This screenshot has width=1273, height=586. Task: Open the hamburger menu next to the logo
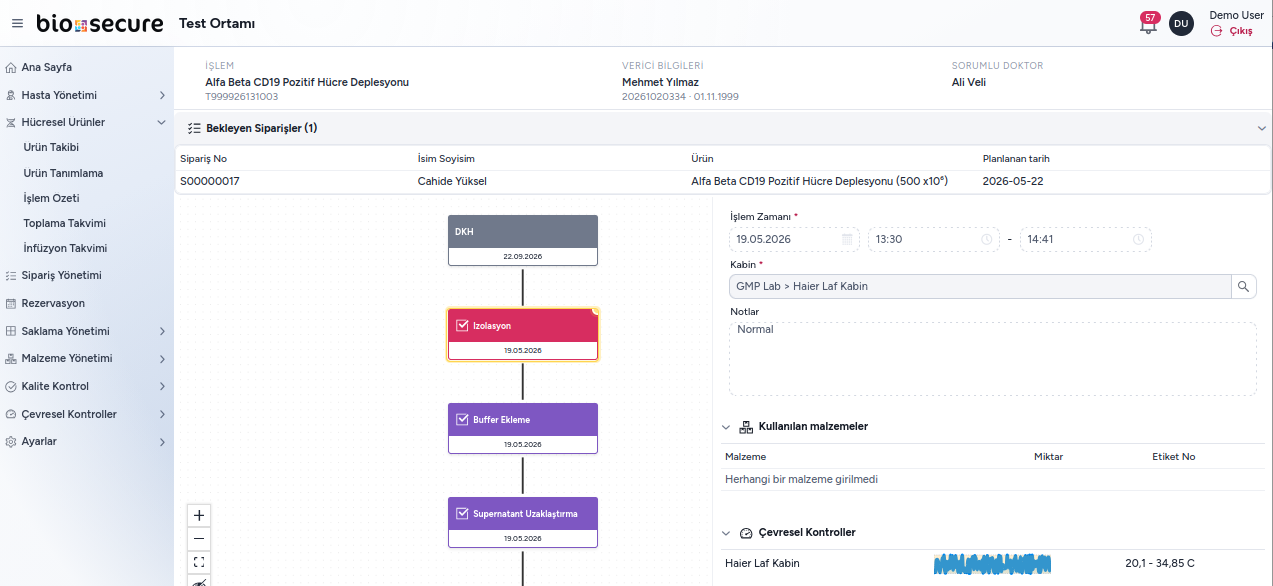17,23
